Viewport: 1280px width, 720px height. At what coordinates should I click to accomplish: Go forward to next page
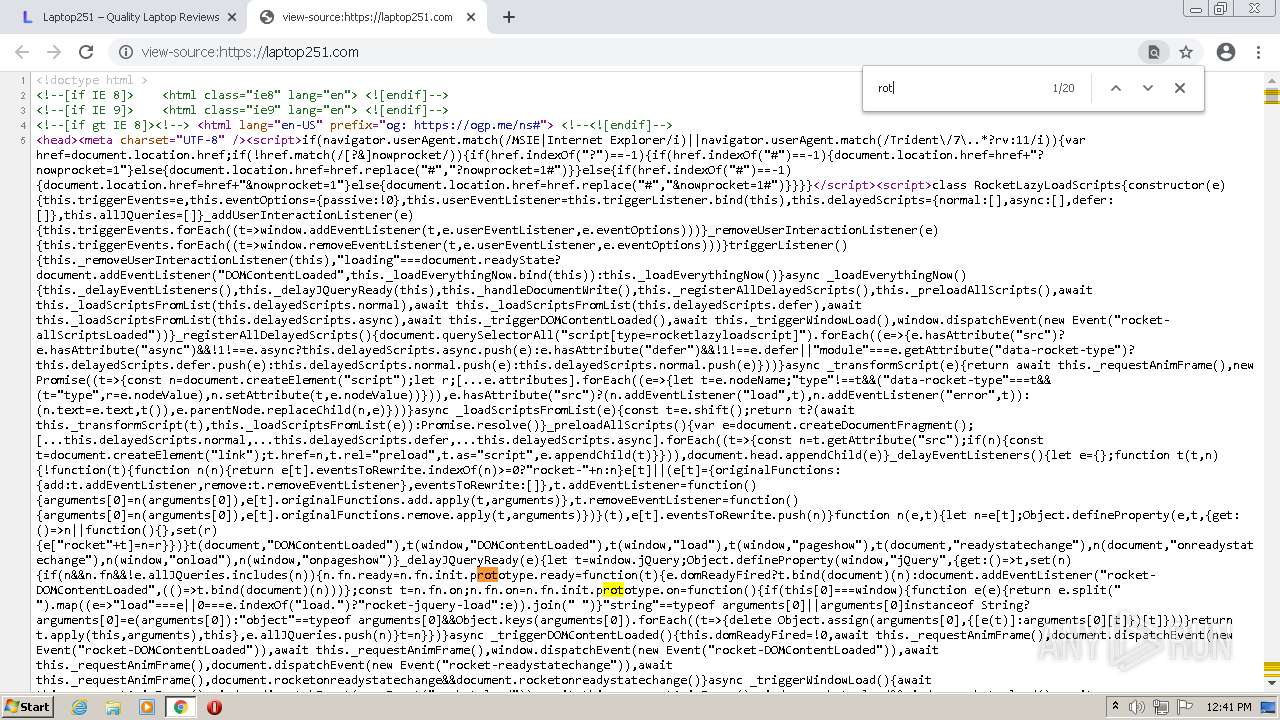tap(54, 52)
